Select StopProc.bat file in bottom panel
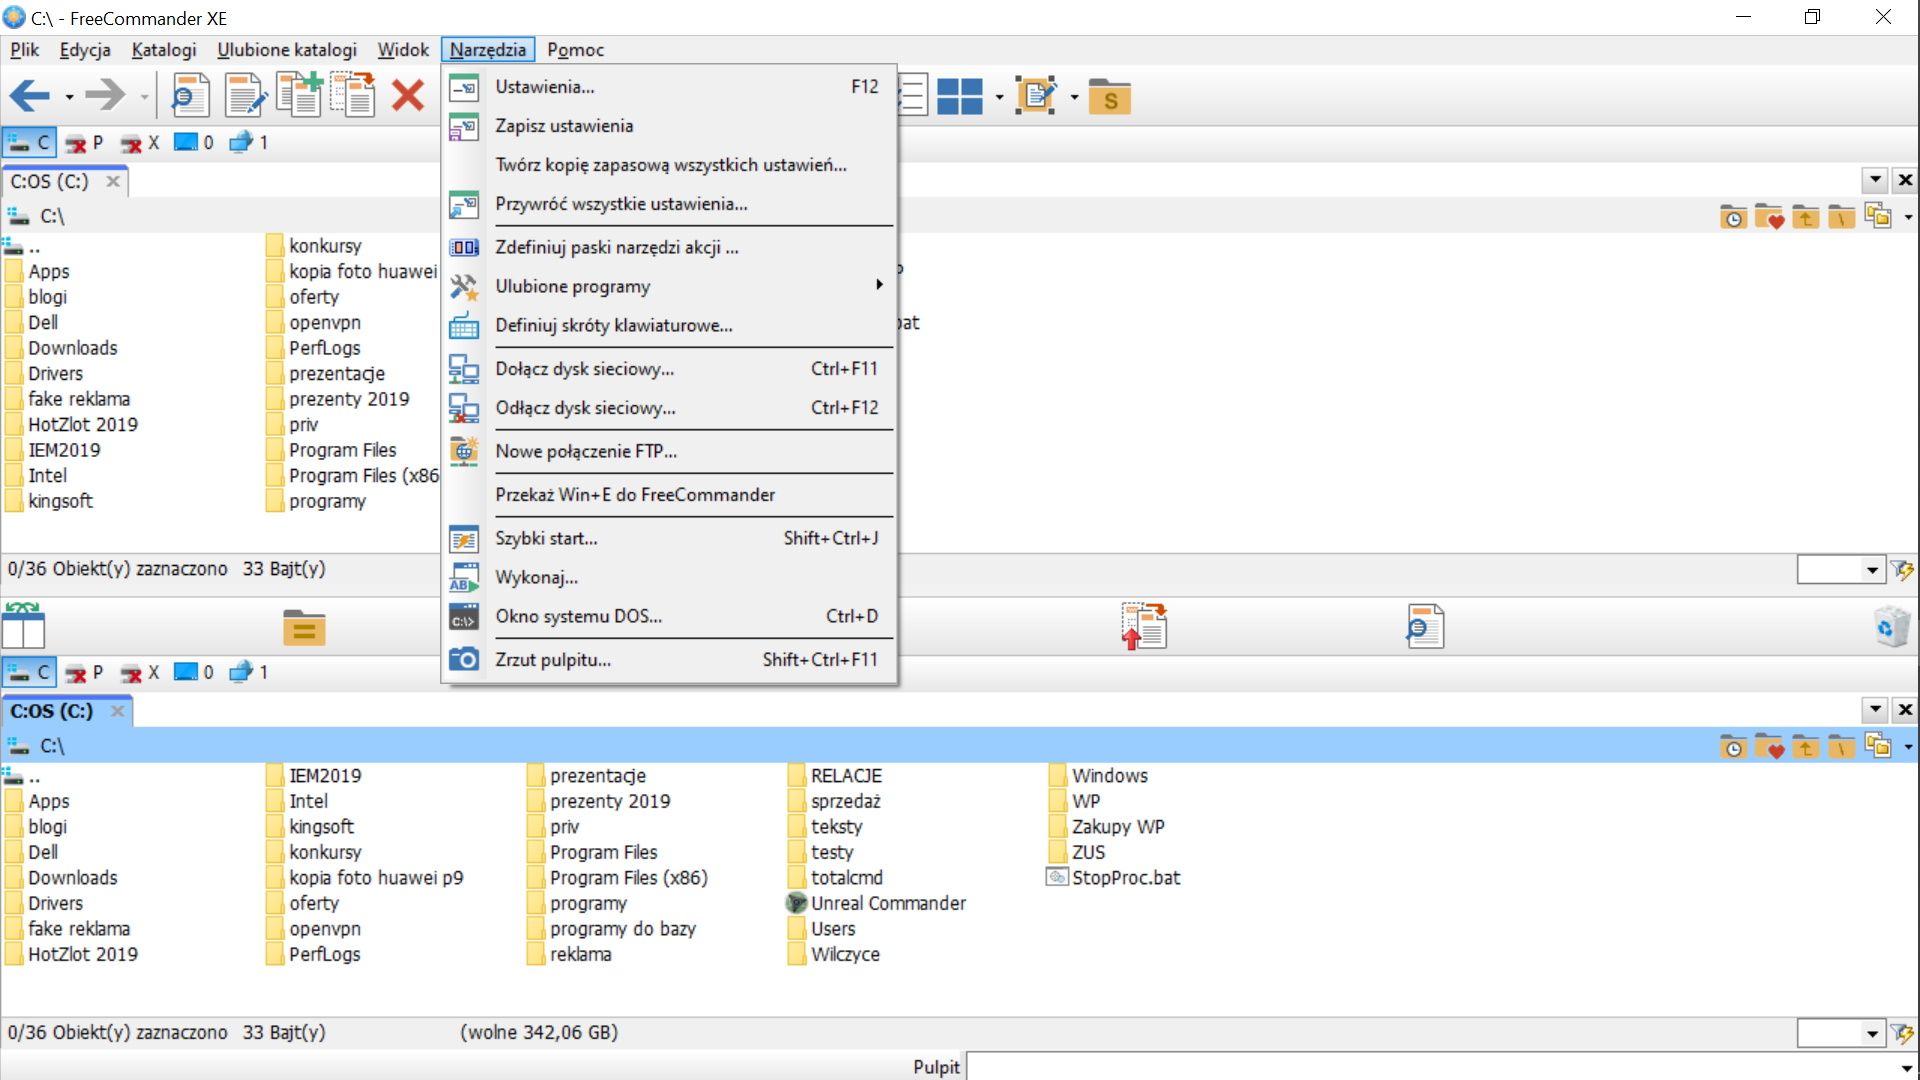The height and width of the screenshot is (1080, 1920). pyautogui.click(x=1114, y=878)
